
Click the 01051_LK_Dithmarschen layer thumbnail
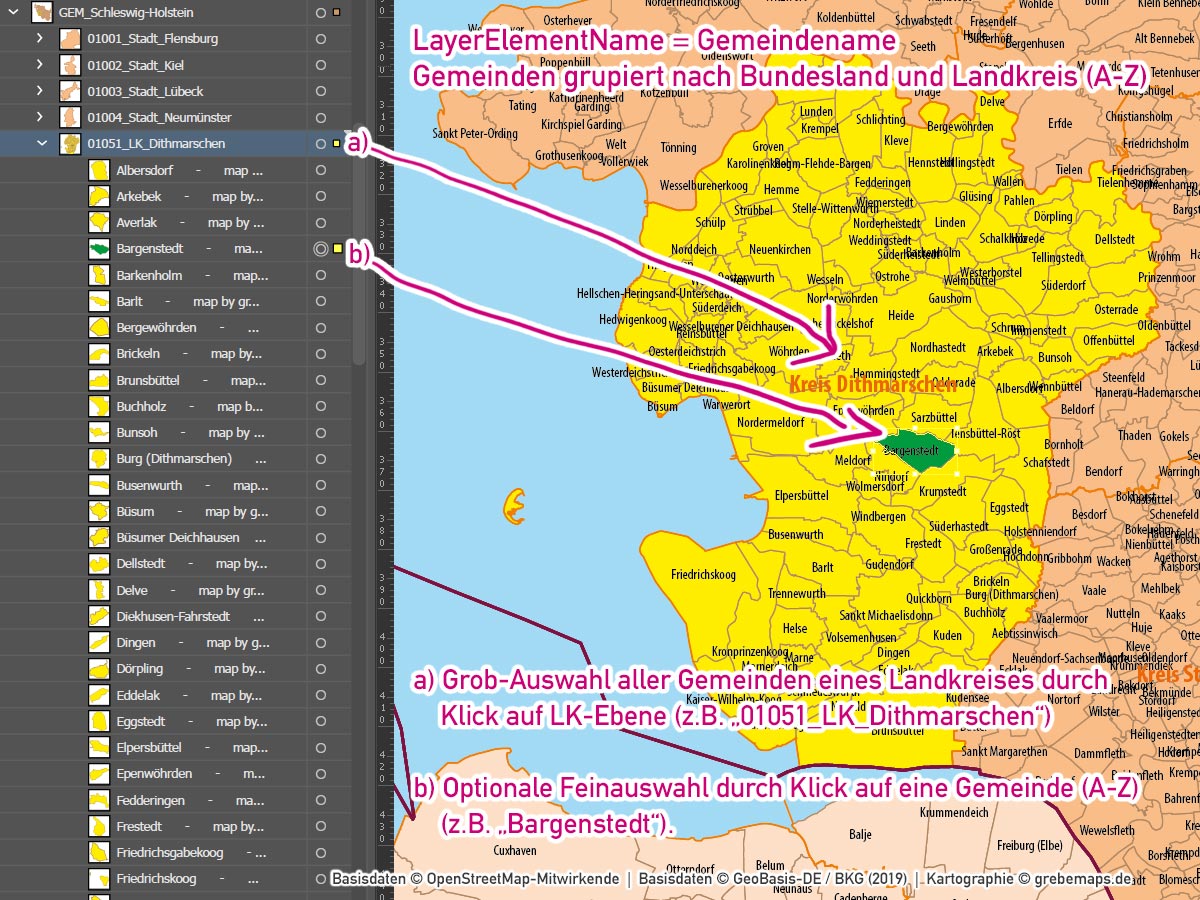pyautogui.click(x=70, y=144)
